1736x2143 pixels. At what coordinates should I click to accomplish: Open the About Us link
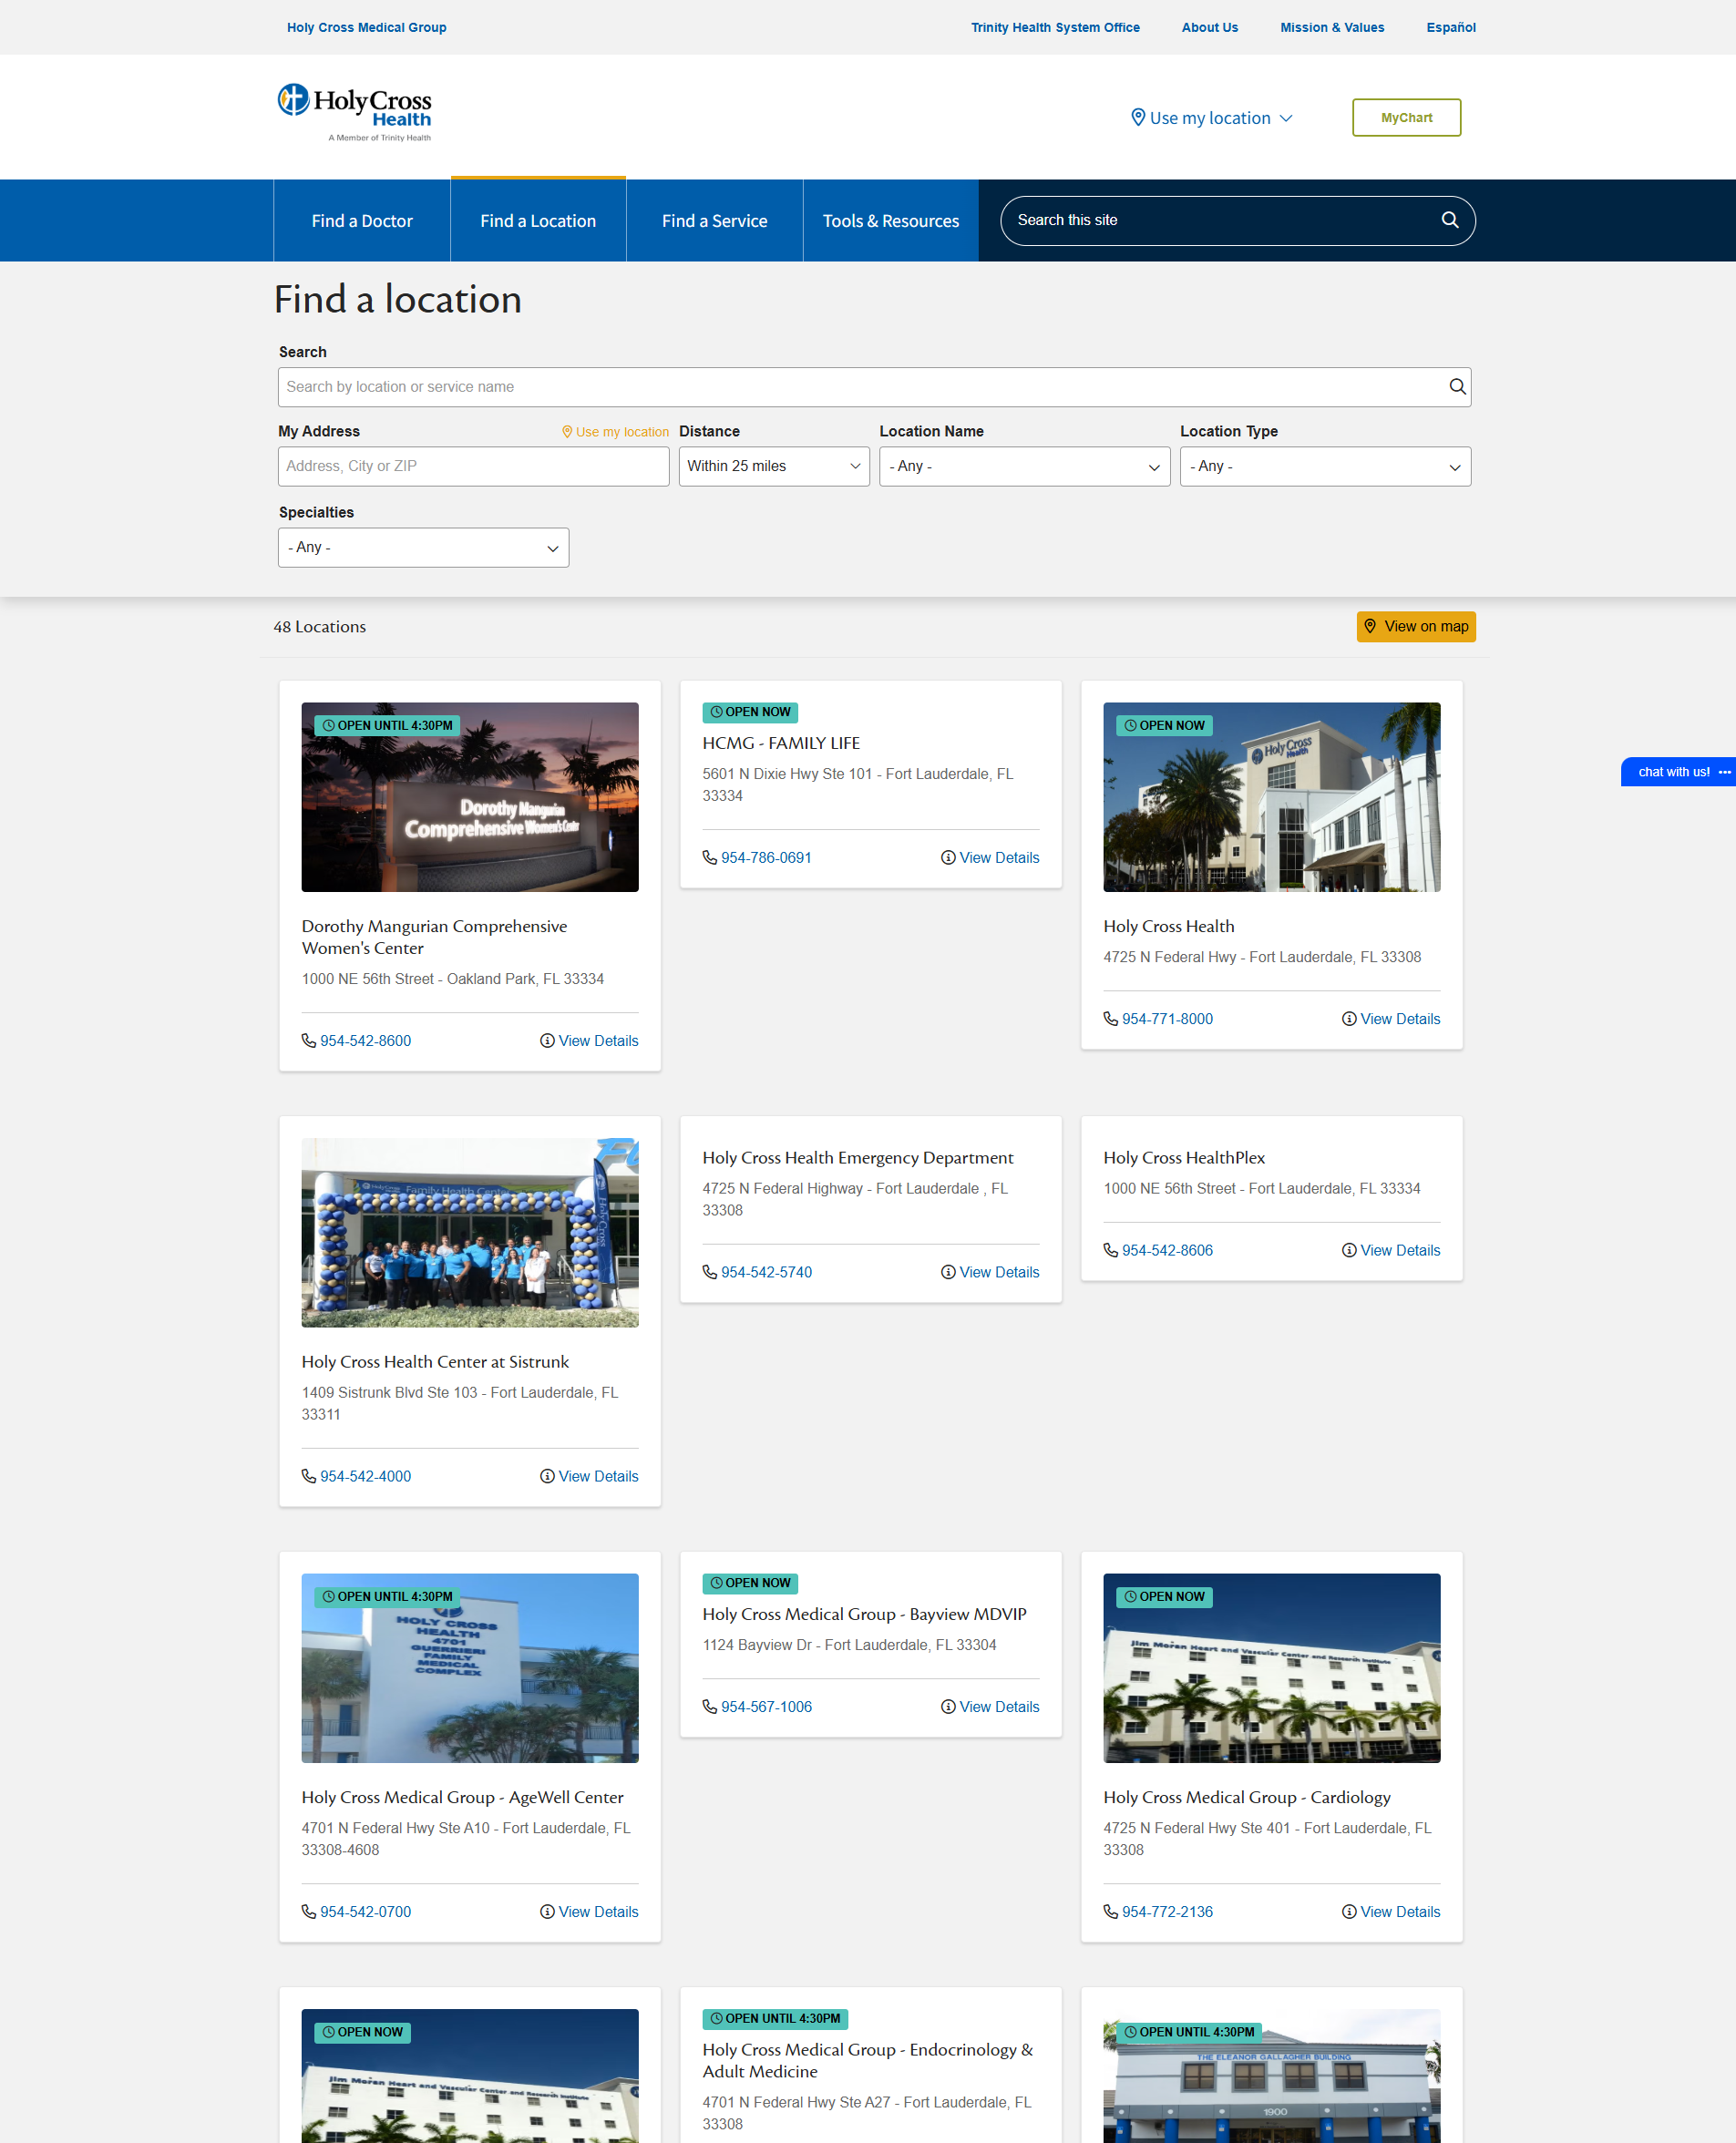(1210, 27)
